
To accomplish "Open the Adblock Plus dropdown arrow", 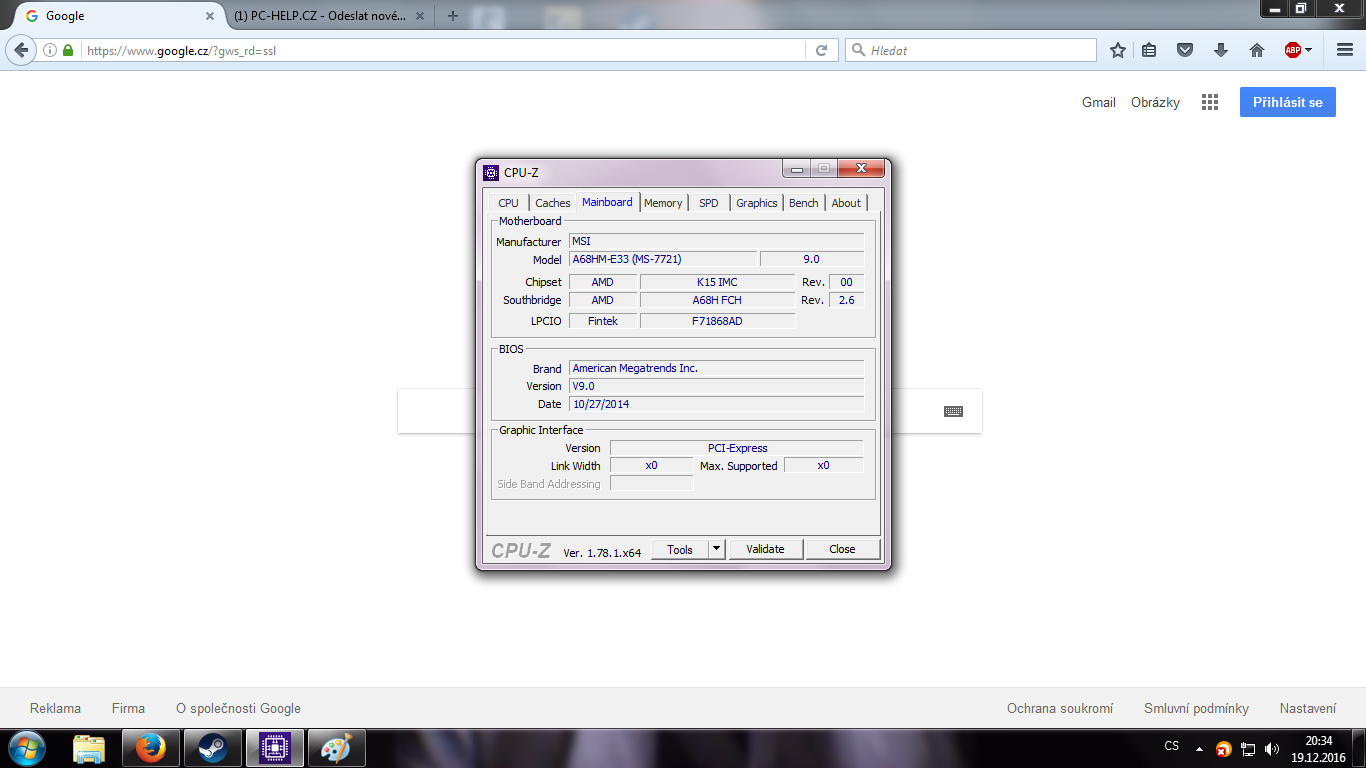I will (1308, 50).
